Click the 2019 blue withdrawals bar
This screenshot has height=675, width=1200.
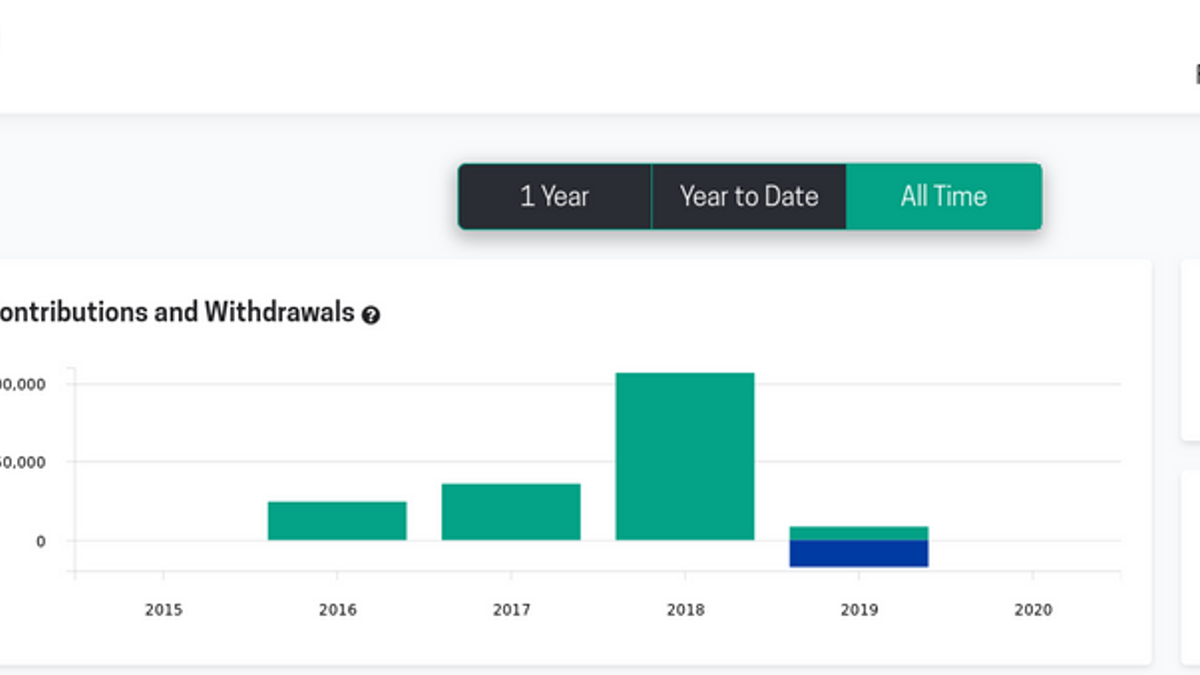tap(859, 554)
